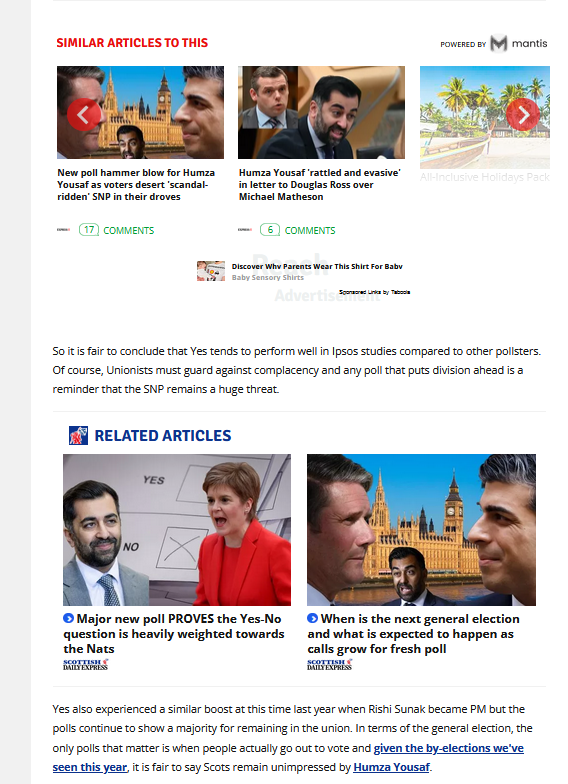568x784 pixels.
Task: Open 'Major new poll PROVES the Yes-No' article
Action: [174, 634]
